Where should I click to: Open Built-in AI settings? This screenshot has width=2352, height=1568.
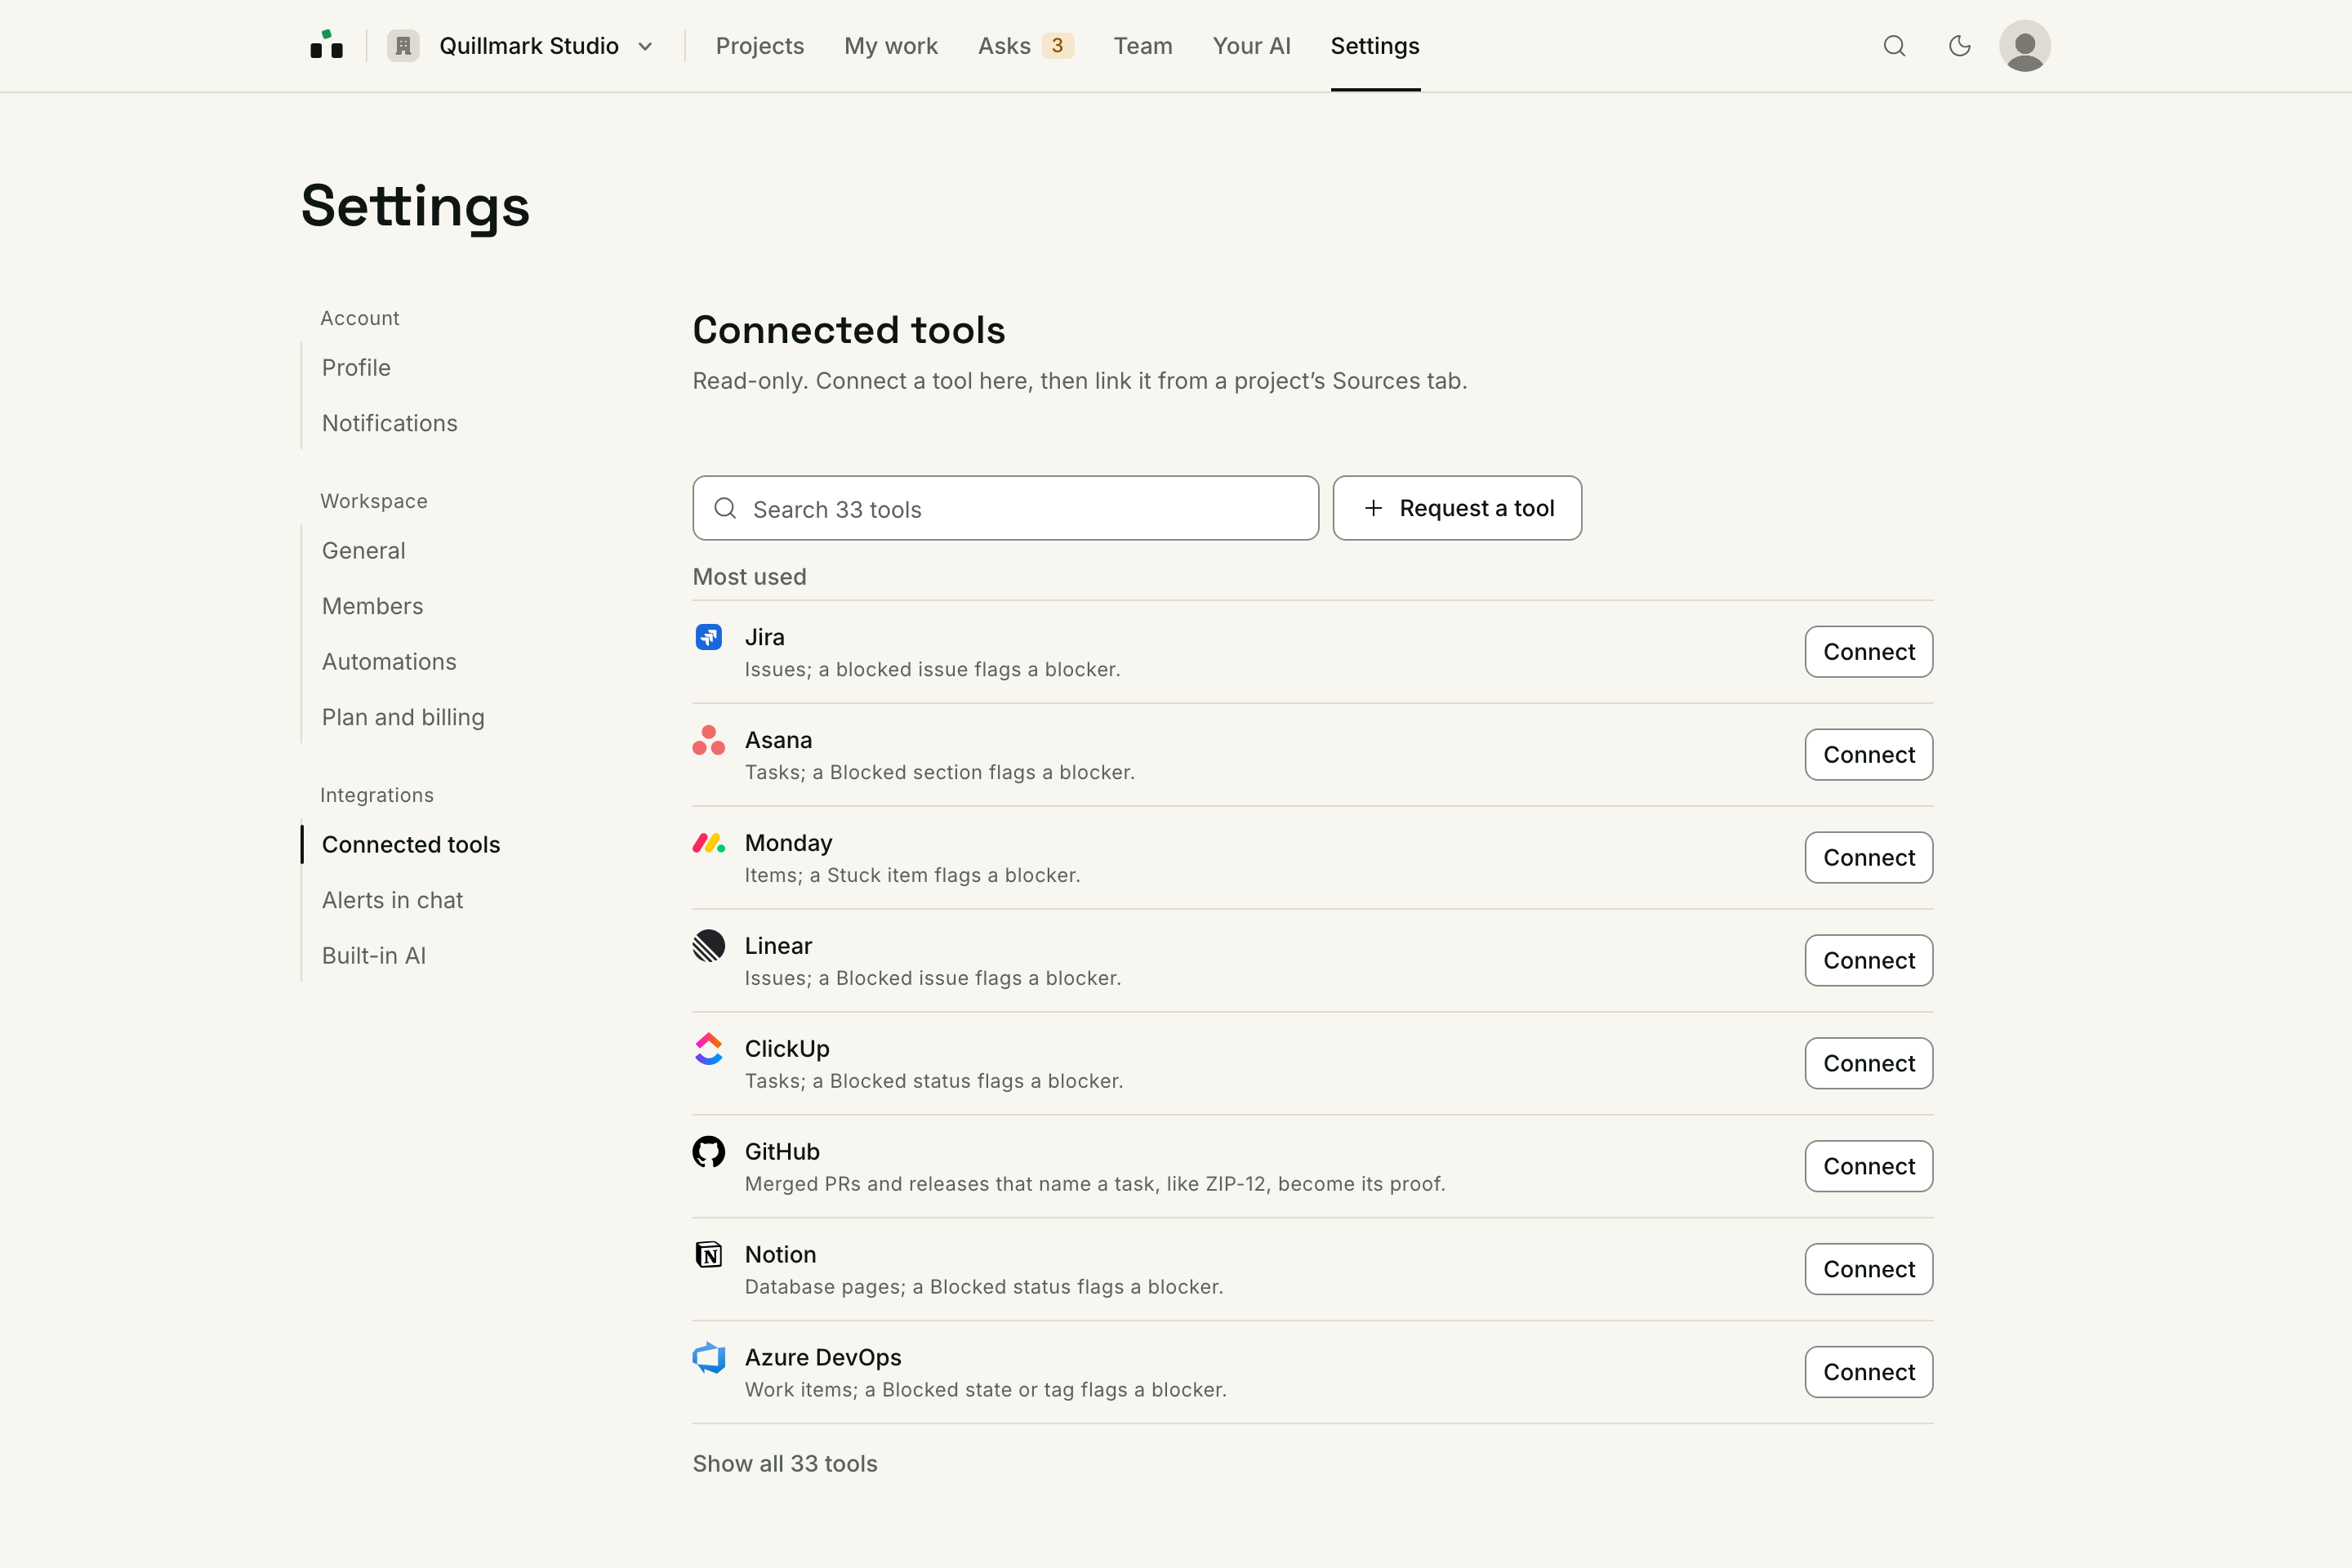(x=373, y=956)
